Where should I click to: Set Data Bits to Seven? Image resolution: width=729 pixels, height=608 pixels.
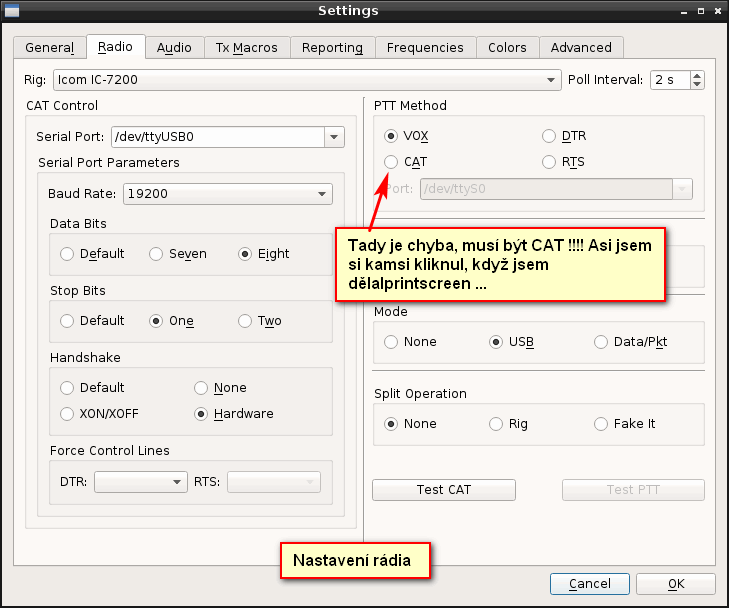tap(156, 254)
